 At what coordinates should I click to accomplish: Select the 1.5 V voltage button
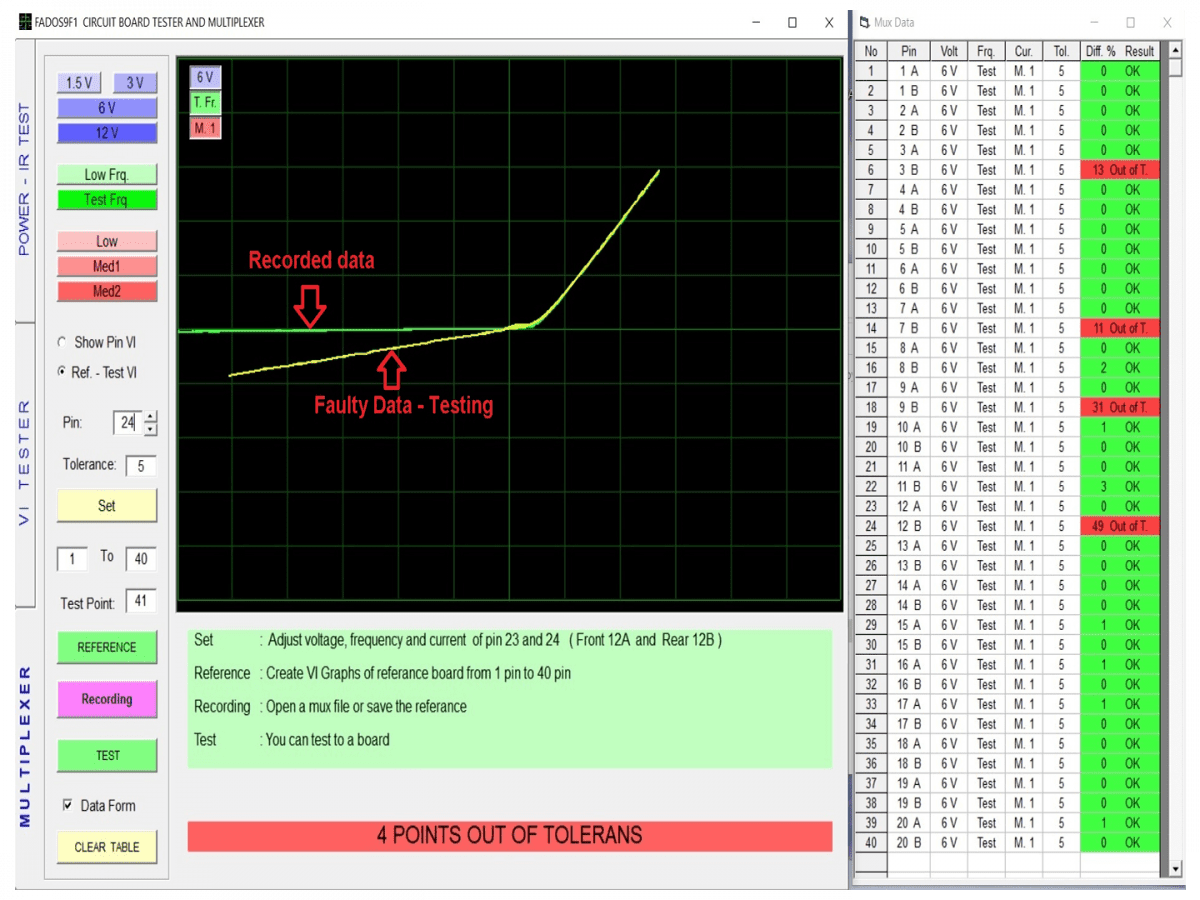79,83
